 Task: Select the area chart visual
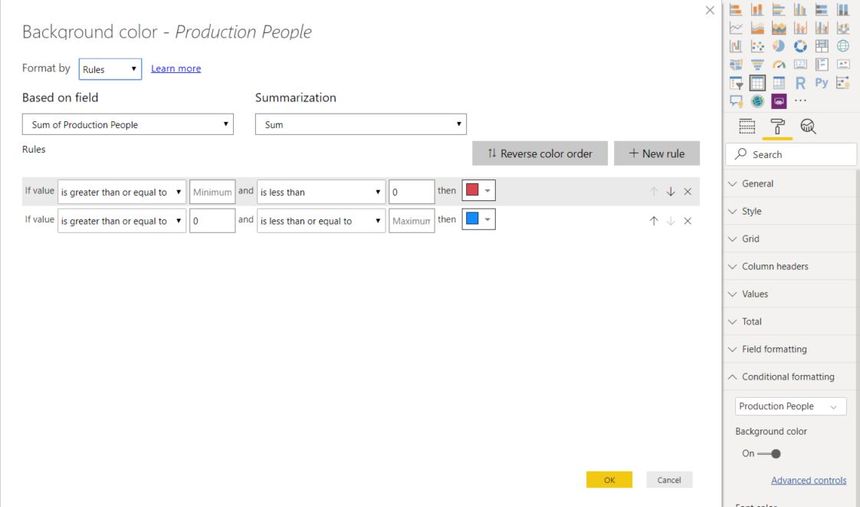tap(757, 27)
